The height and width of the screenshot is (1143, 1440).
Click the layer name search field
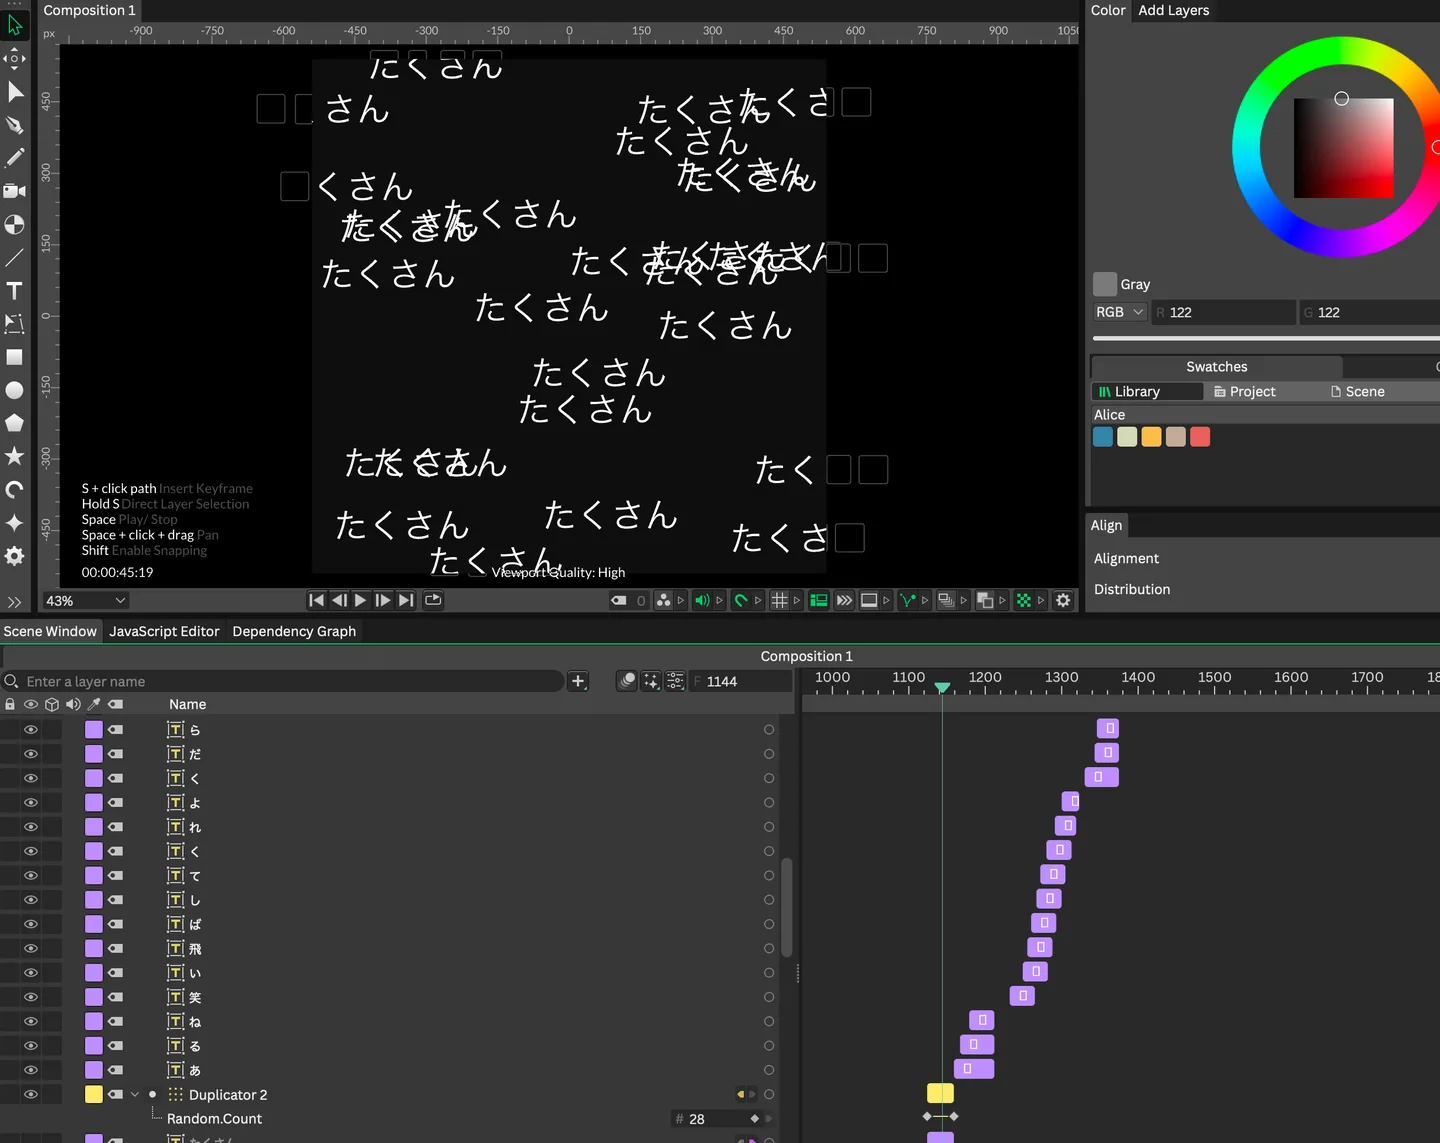(283, 681)
